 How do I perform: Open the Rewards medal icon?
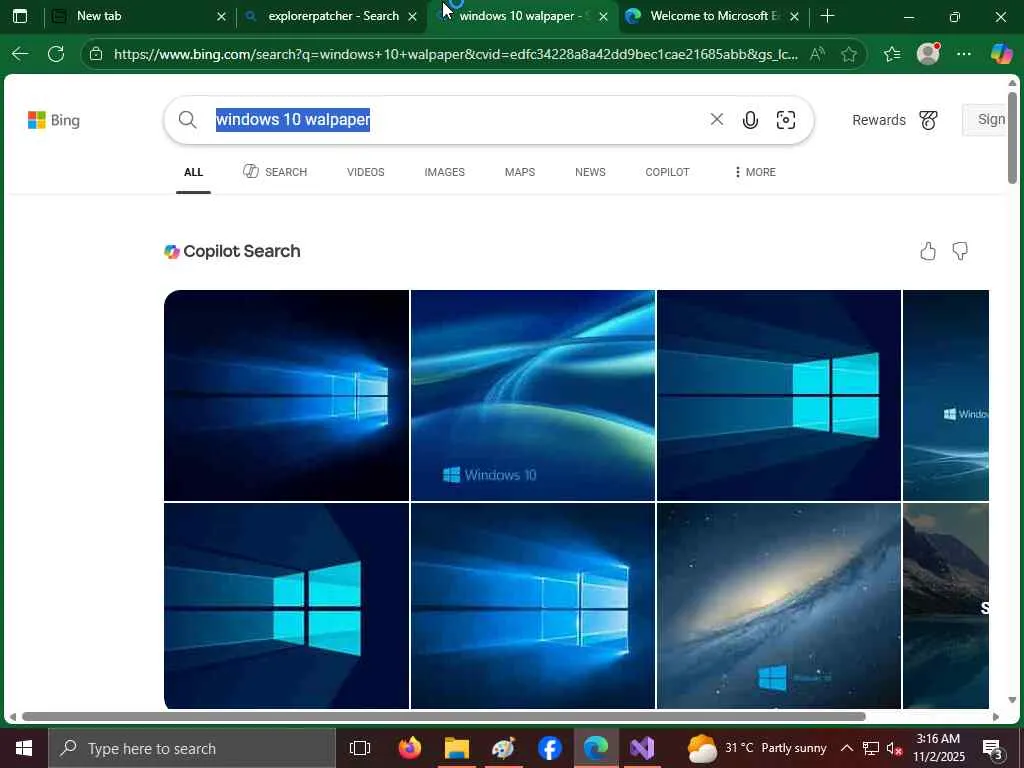[x=928, y=120]
